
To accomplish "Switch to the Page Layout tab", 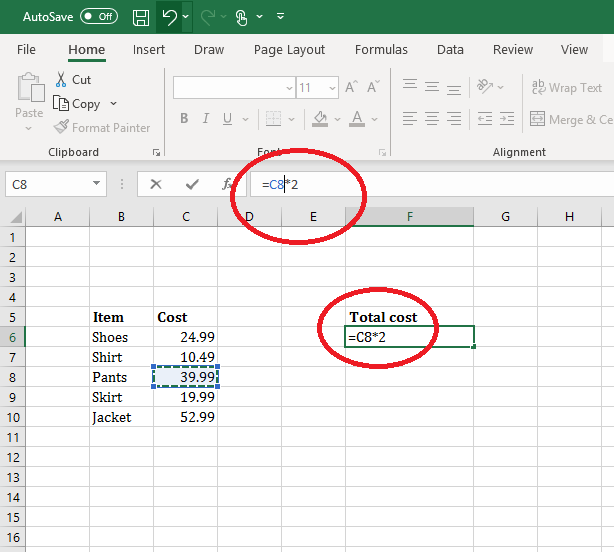I will tap(289, 49).
